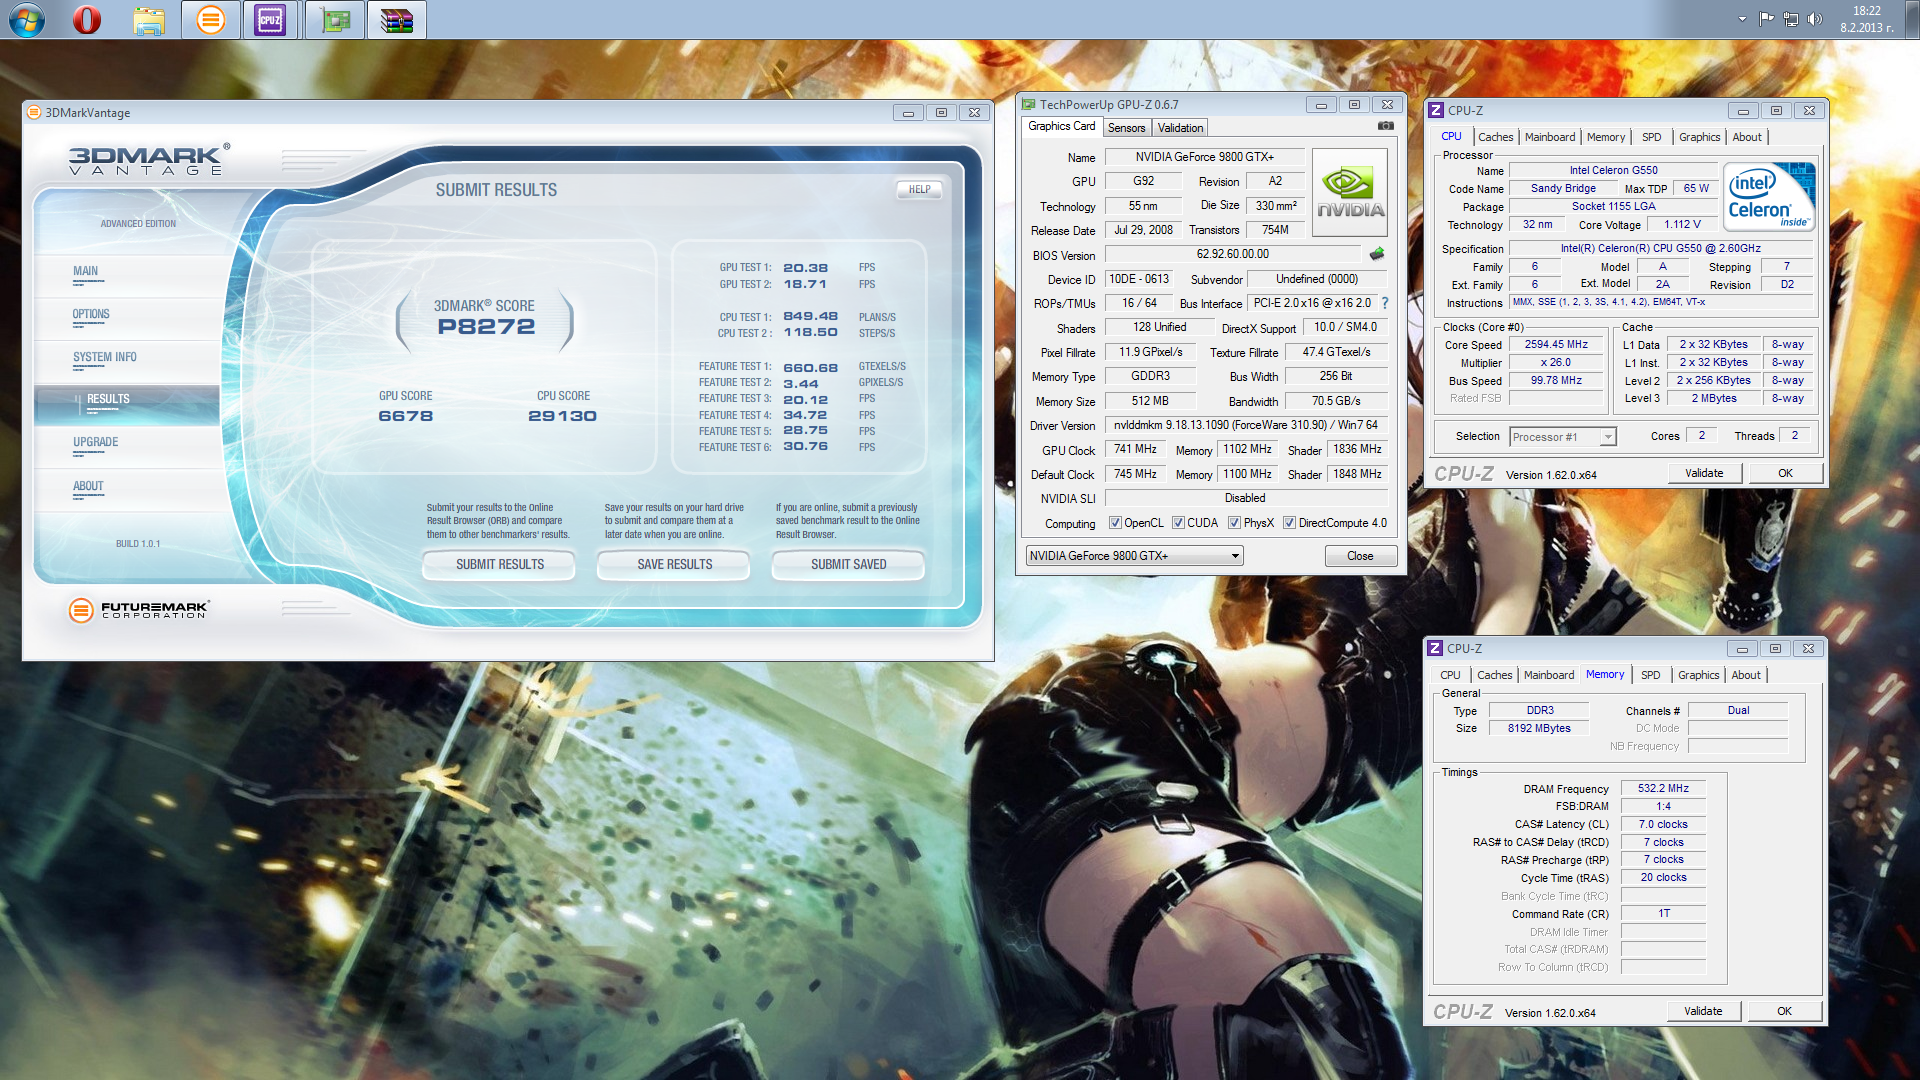This screenshot has width=1920, height=1080.
Task: Click the GPU-Z screenshot camera icon
Action: point(1385,126)
